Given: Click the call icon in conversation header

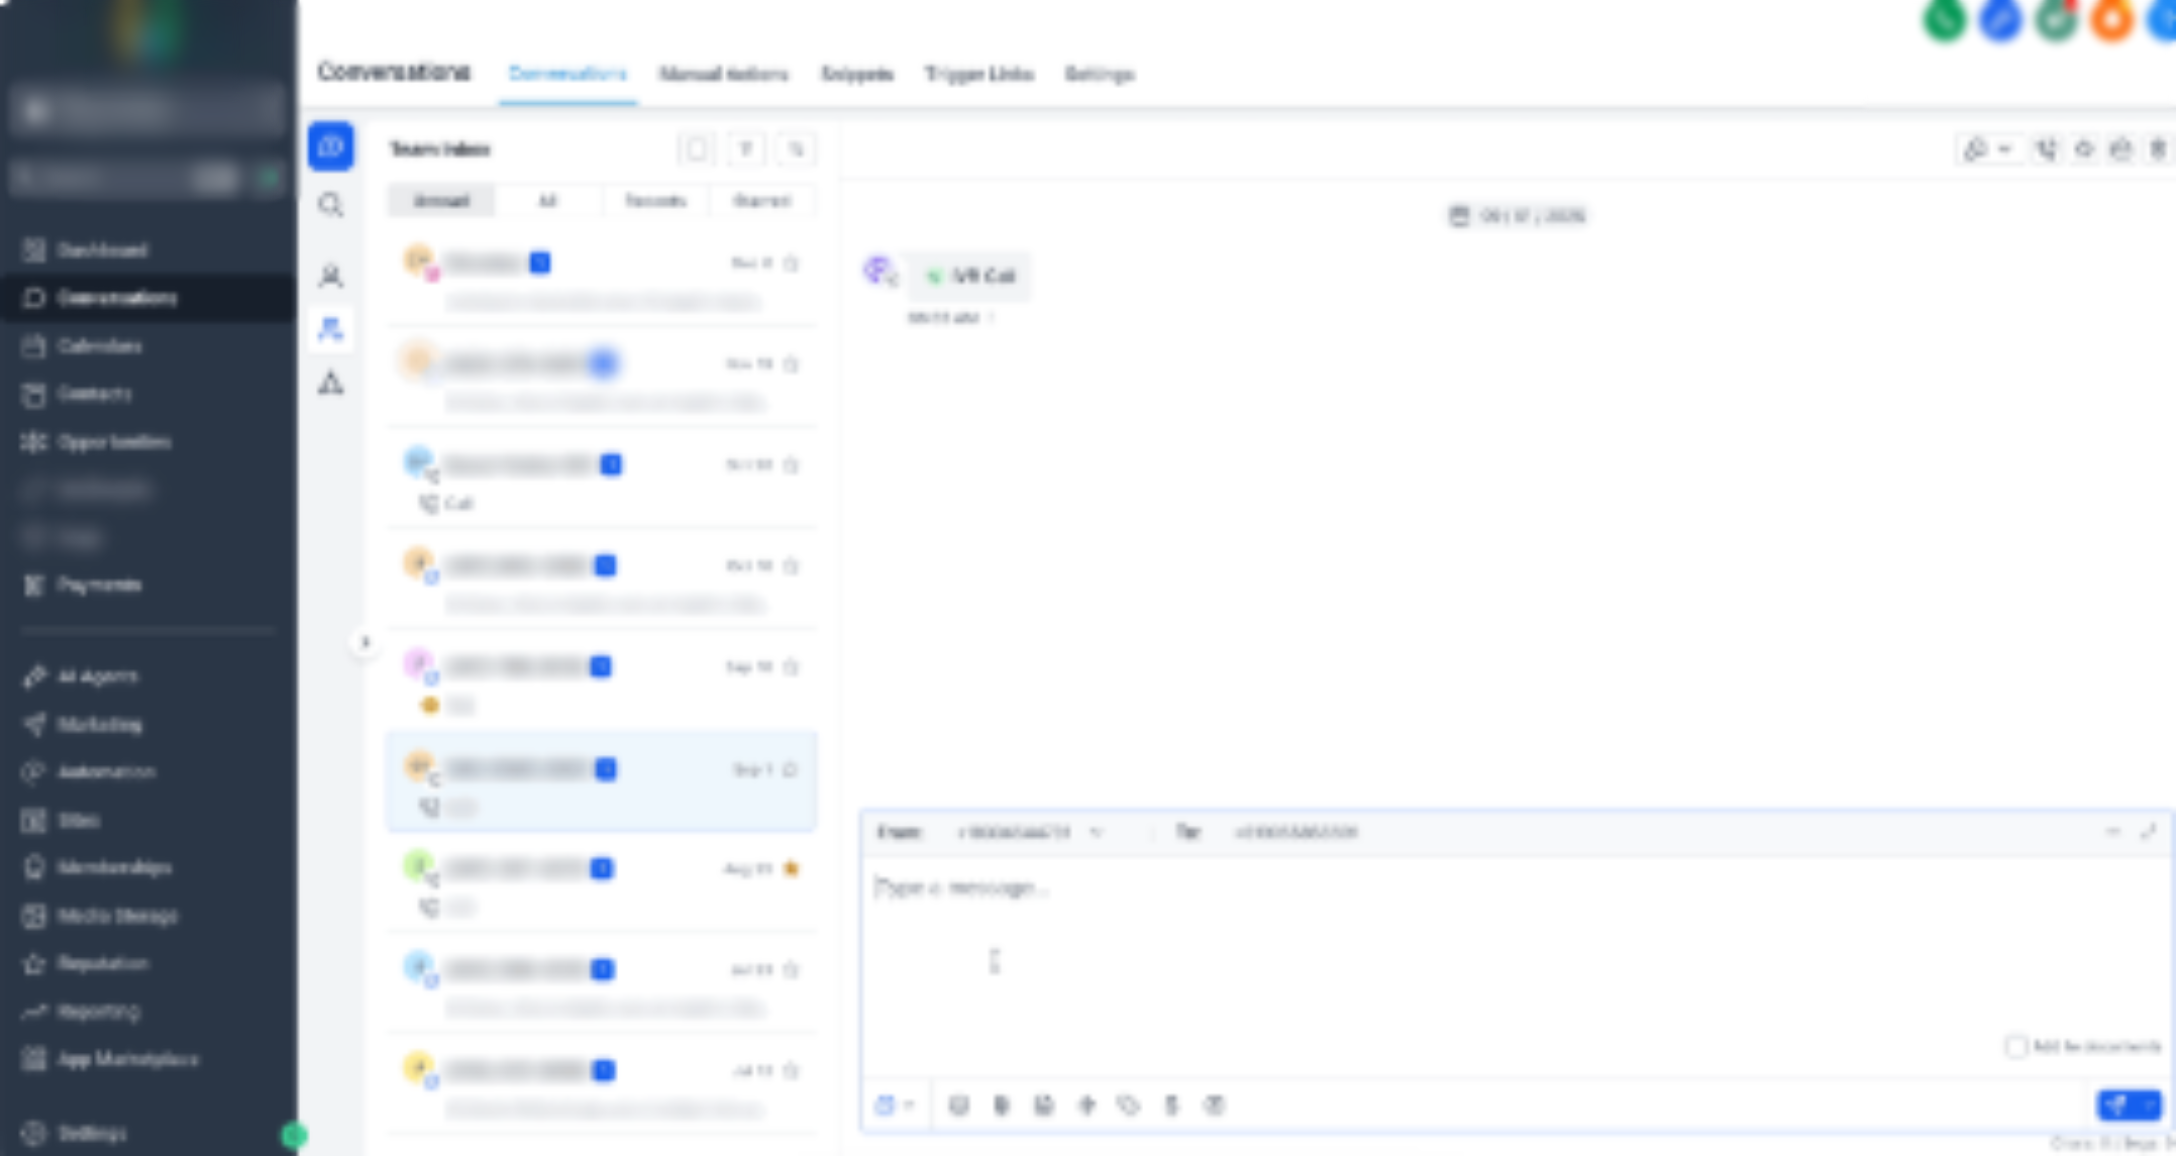Looking at the screenshot, I should pyautogui.click(x=2046, y=150).
